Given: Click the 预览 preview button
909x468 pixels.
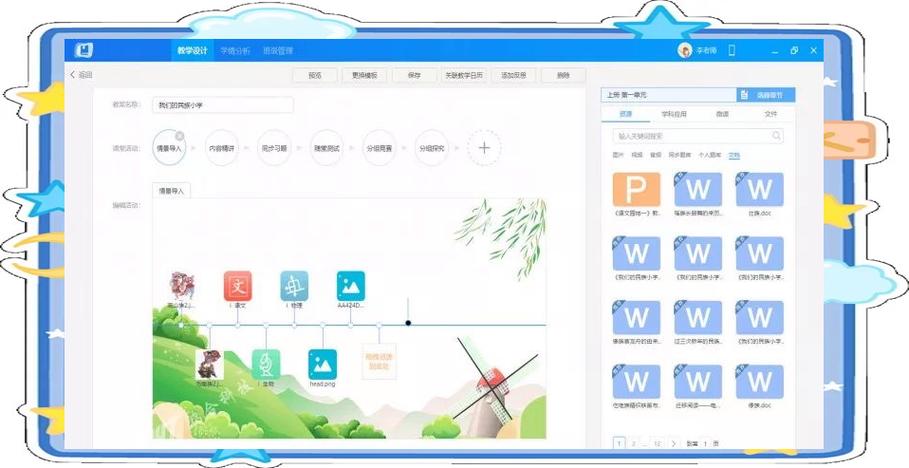Looking at the screenshot, I should click(x=315, y=75).
